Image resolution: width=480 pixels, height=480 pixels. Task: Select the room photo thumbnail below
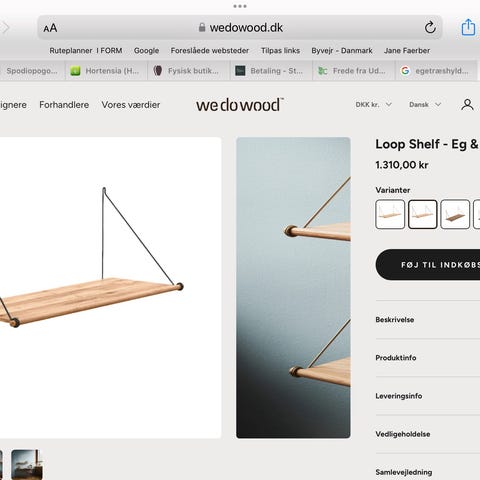pos(27,464)
